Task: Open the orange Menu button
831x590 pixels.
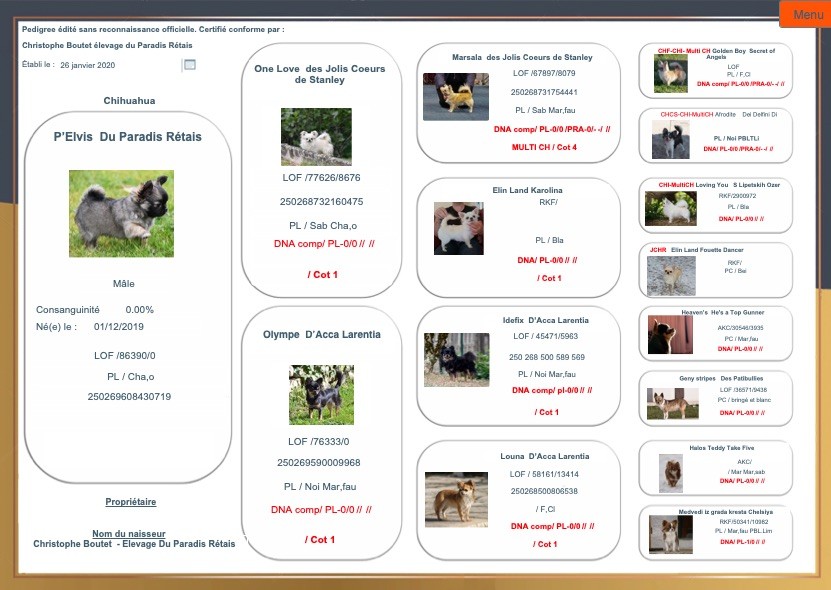Action: (x=807, y=14)
